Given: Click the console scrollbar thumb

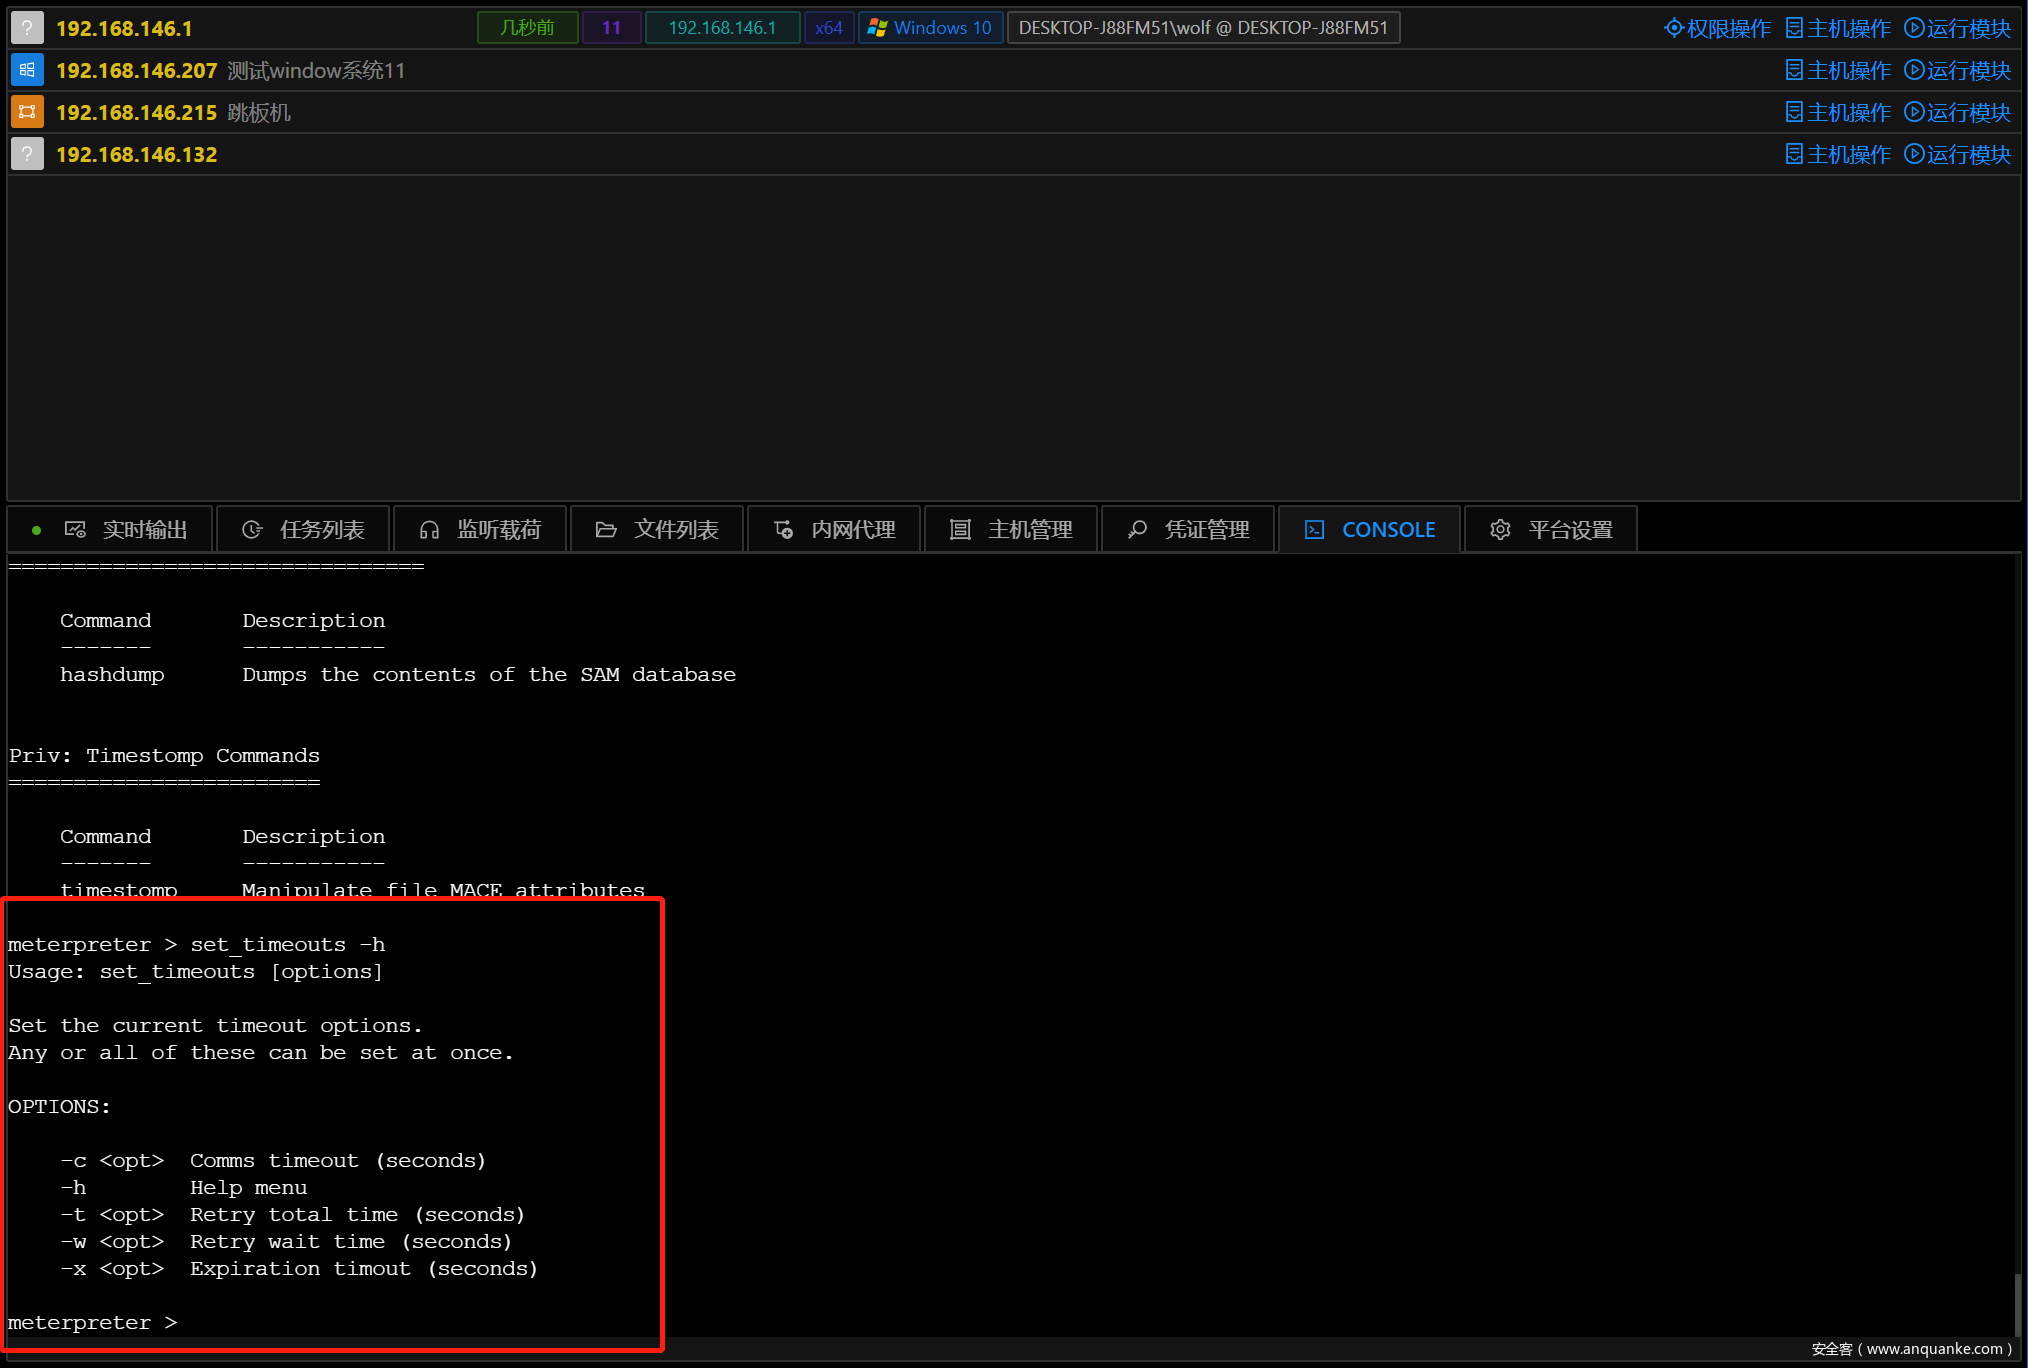Looking at the screenshot, I should point(2017,1303).
